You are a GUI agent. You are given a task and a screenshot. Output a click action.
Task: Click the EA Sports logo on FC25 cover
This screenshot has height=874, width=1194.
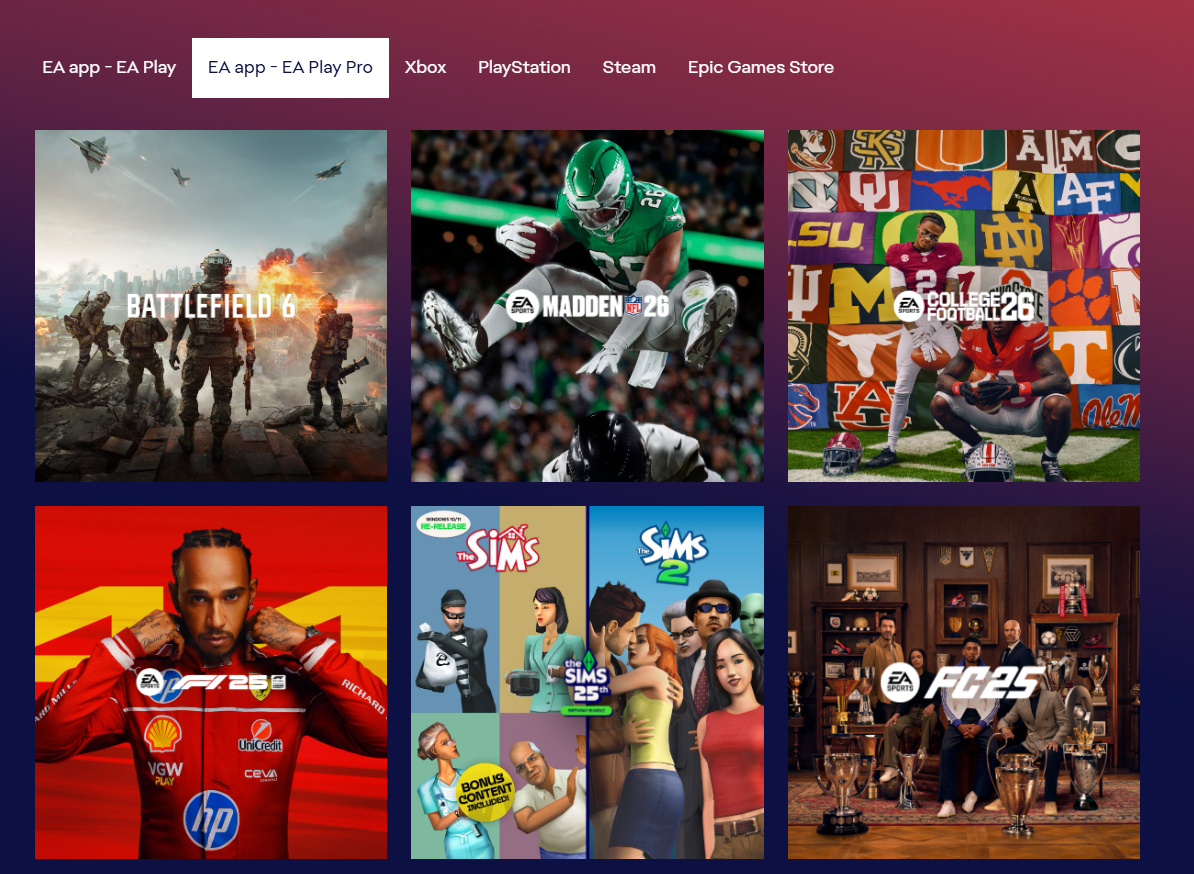[899, 682]
